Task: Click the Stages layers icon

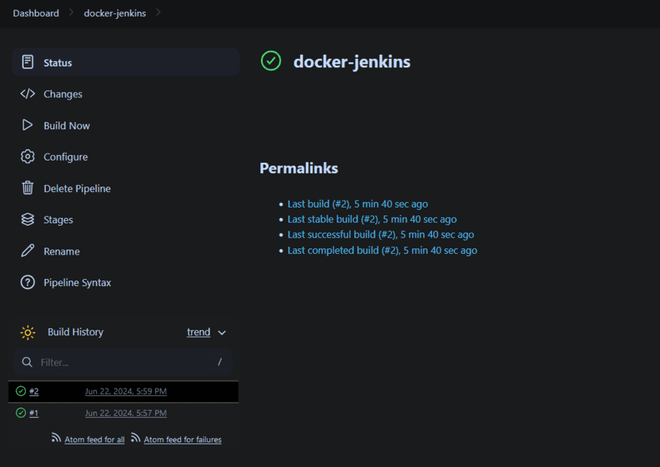Action: point(27,220)
